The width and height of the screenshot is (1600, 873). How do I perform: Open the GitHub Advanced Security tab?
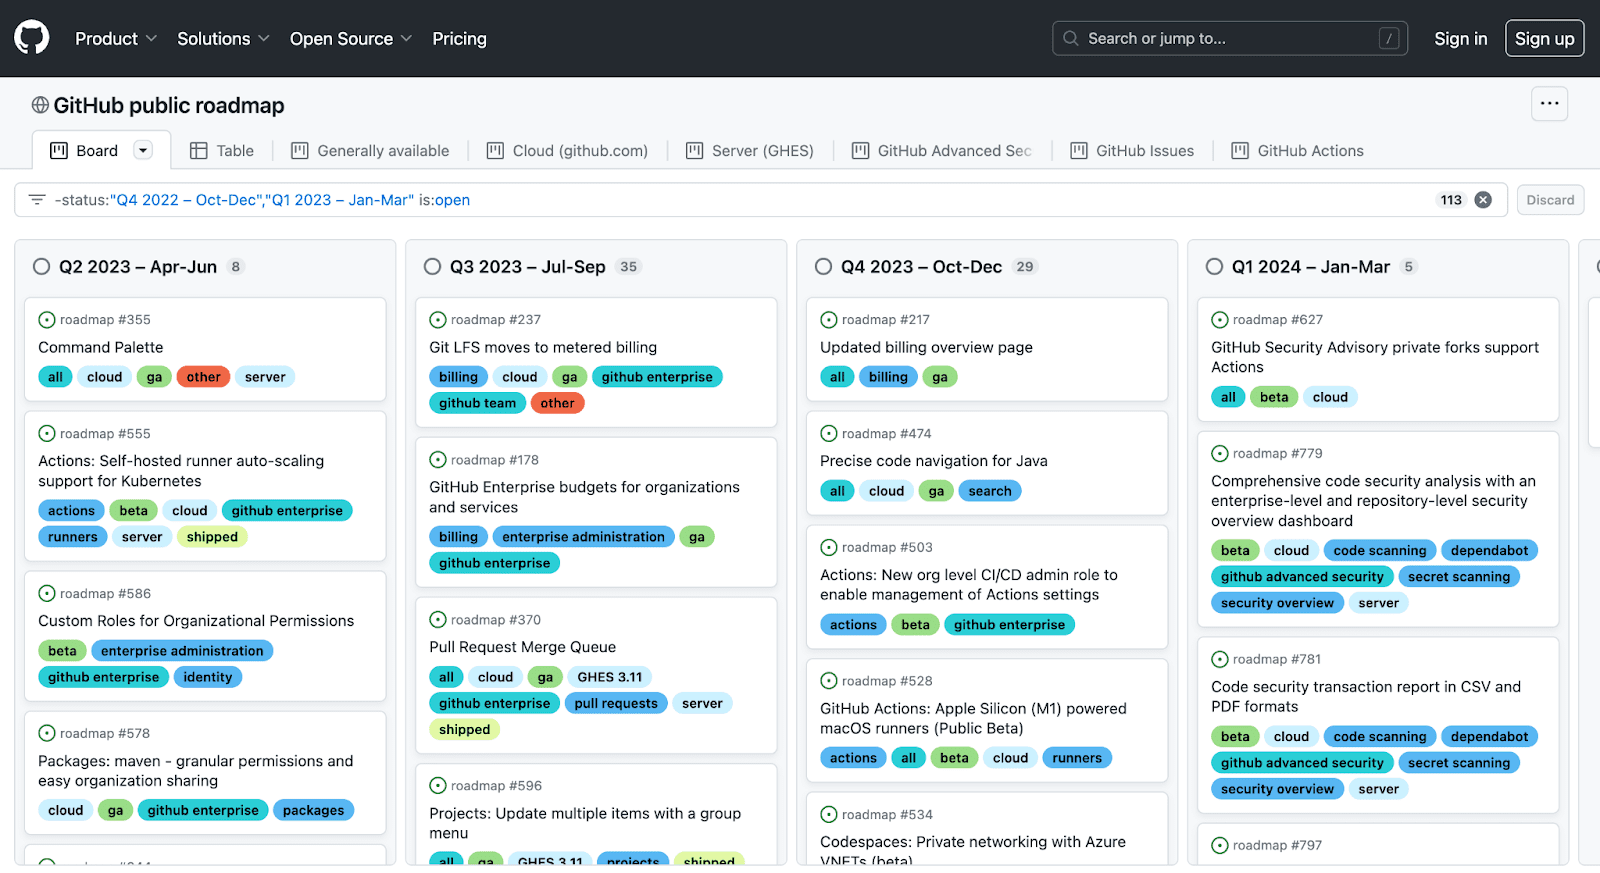tap(942, 151)
